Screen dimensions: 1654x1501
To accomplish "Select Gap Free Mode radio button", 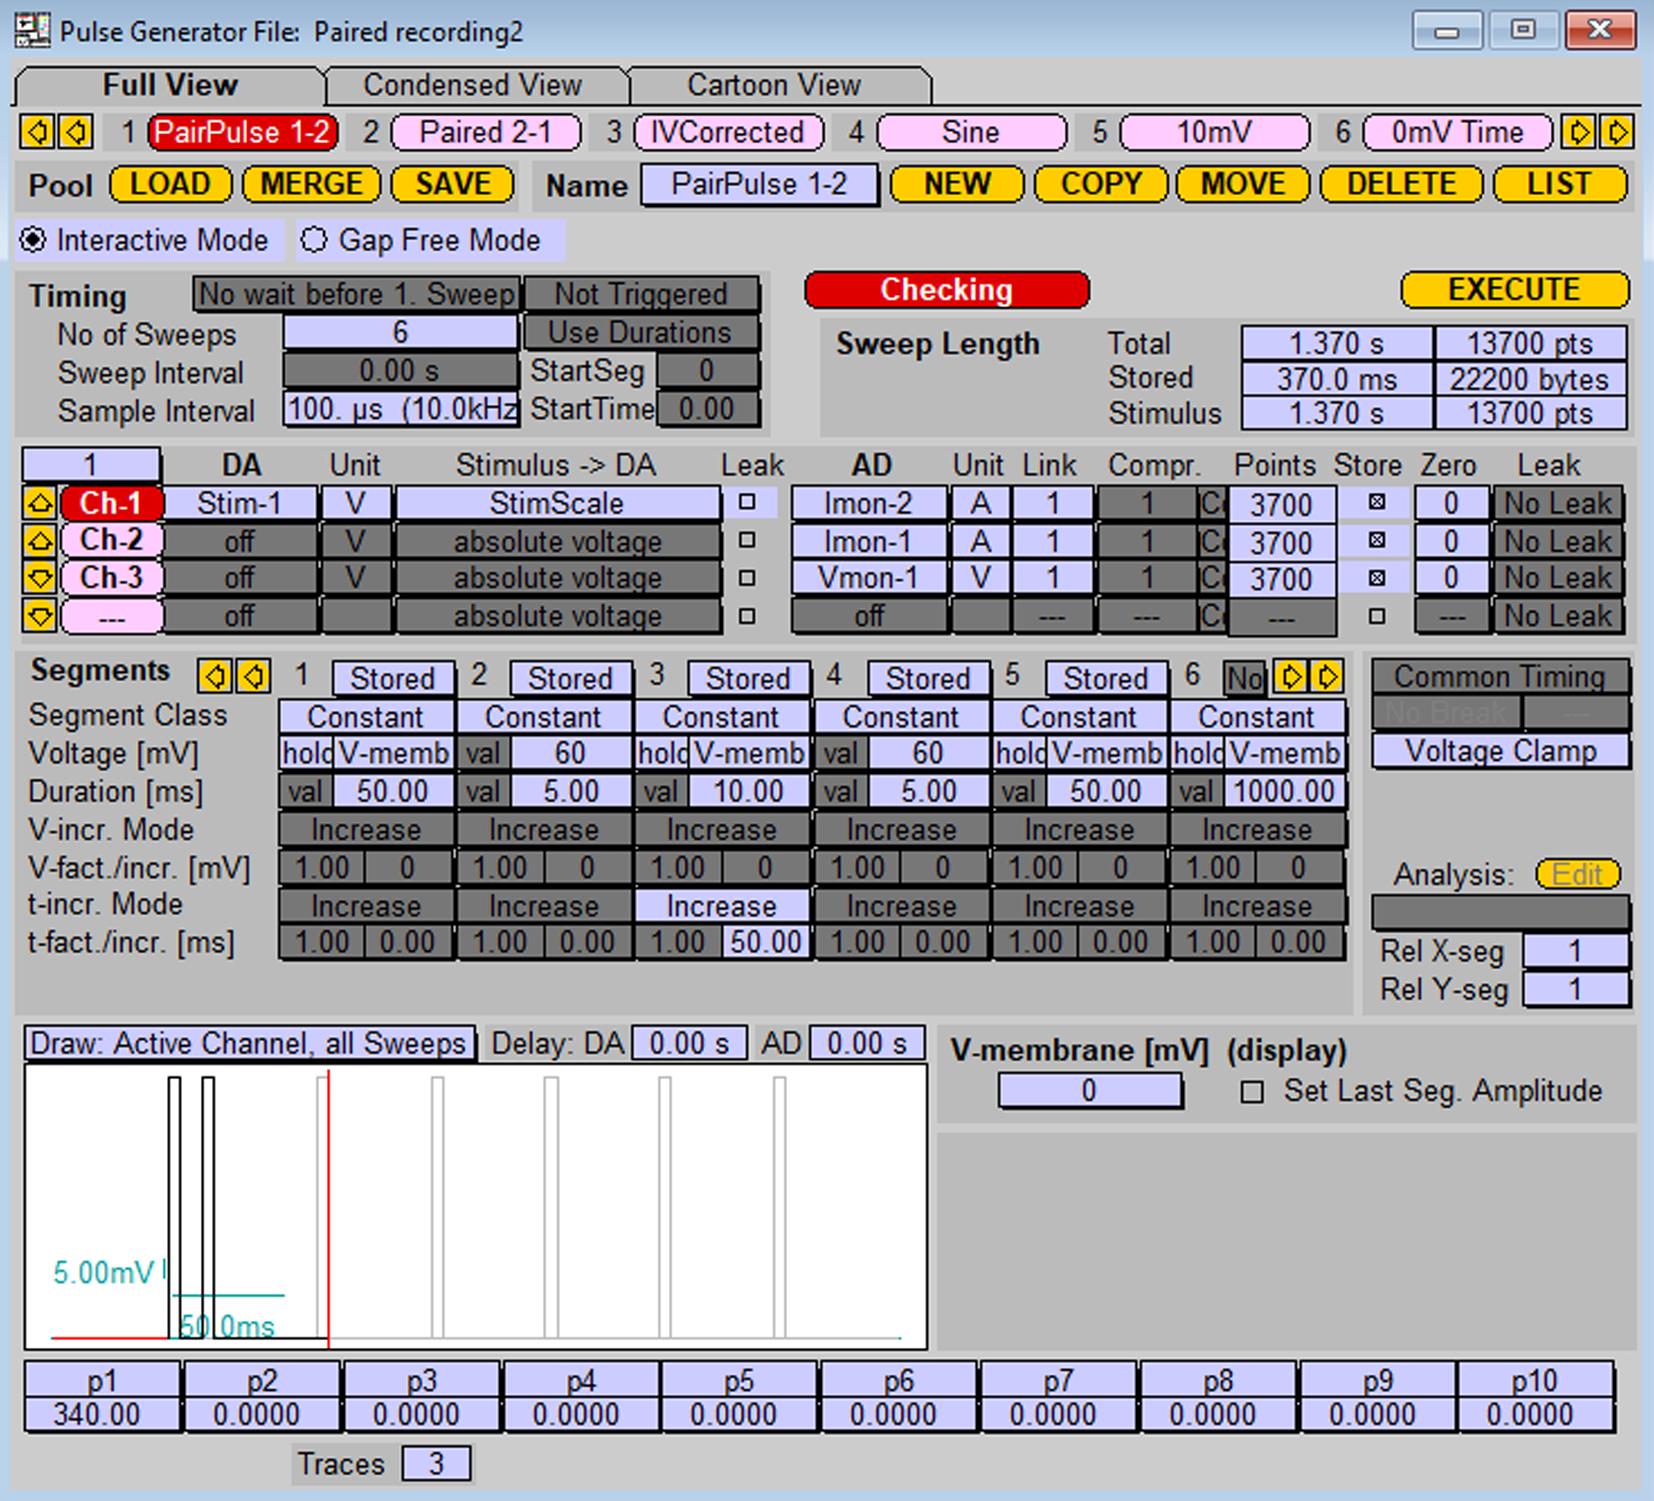I will click(314, 240).
